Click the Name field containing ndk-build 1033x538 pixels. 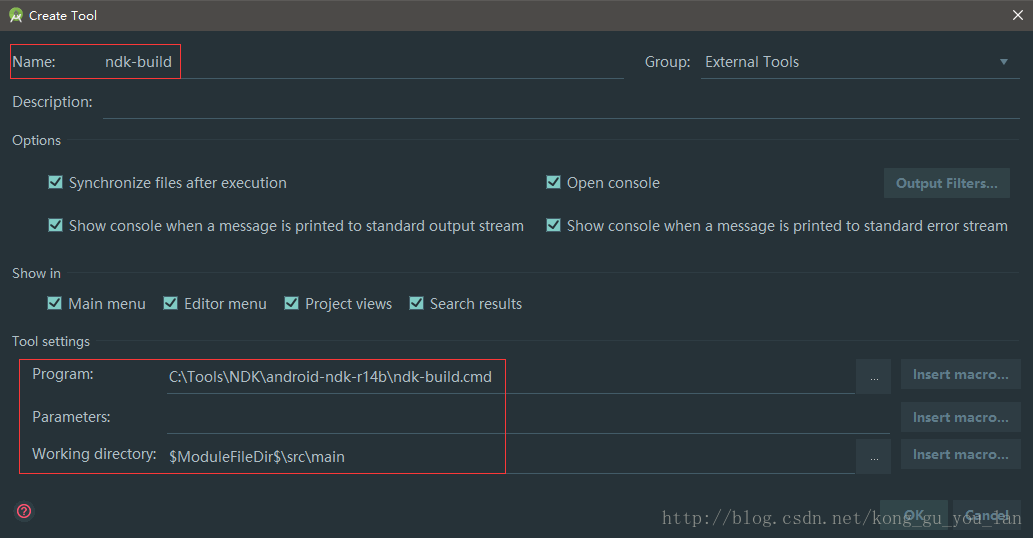coord(363,62)
